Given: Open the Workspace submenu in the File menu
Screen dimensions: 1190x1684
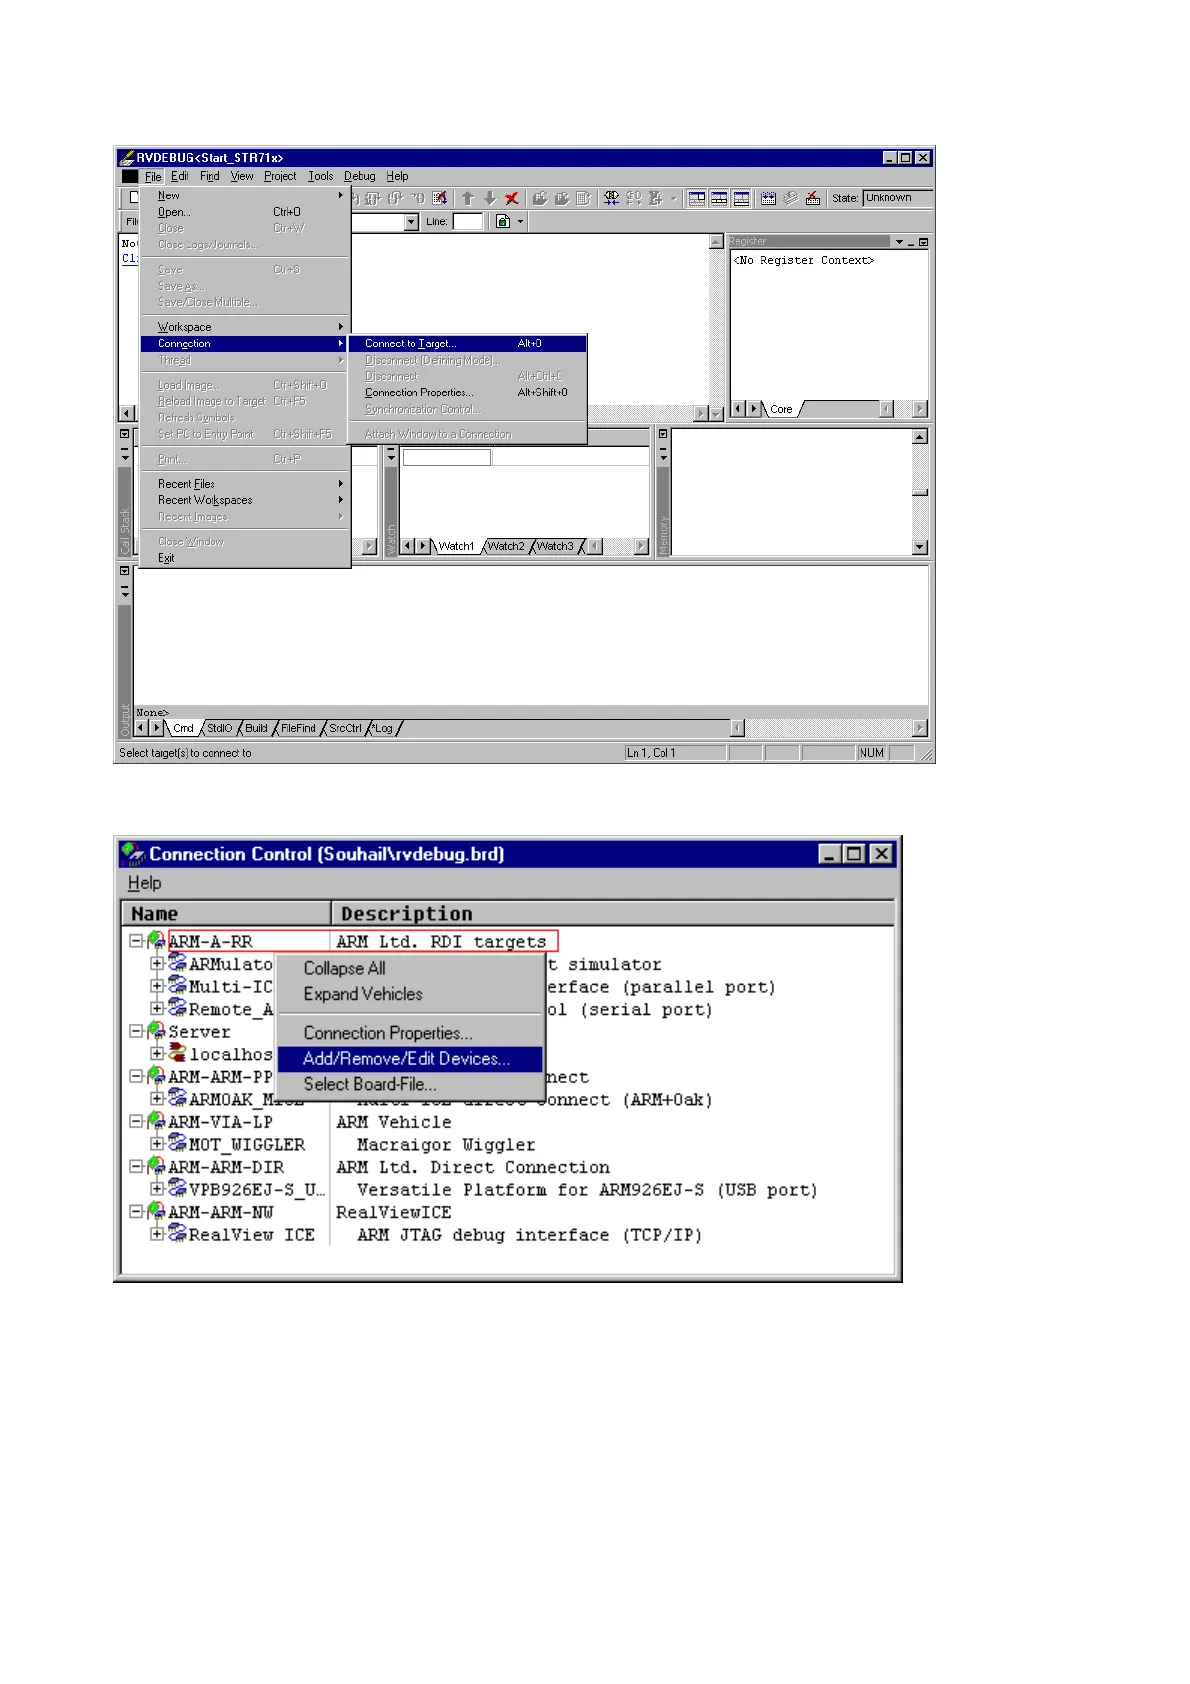Looking at the screenshot, I should 246,327.
